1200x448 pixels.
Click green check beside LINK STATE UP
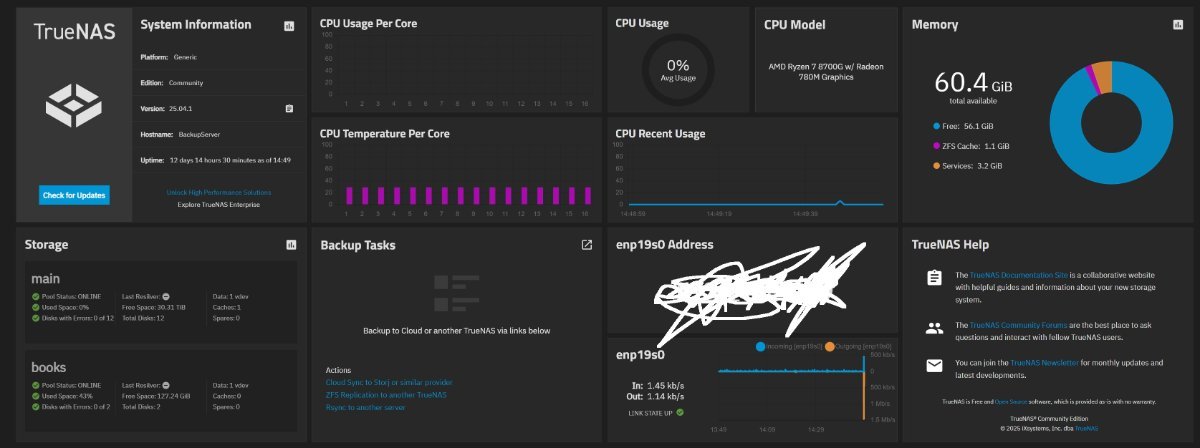679,411
